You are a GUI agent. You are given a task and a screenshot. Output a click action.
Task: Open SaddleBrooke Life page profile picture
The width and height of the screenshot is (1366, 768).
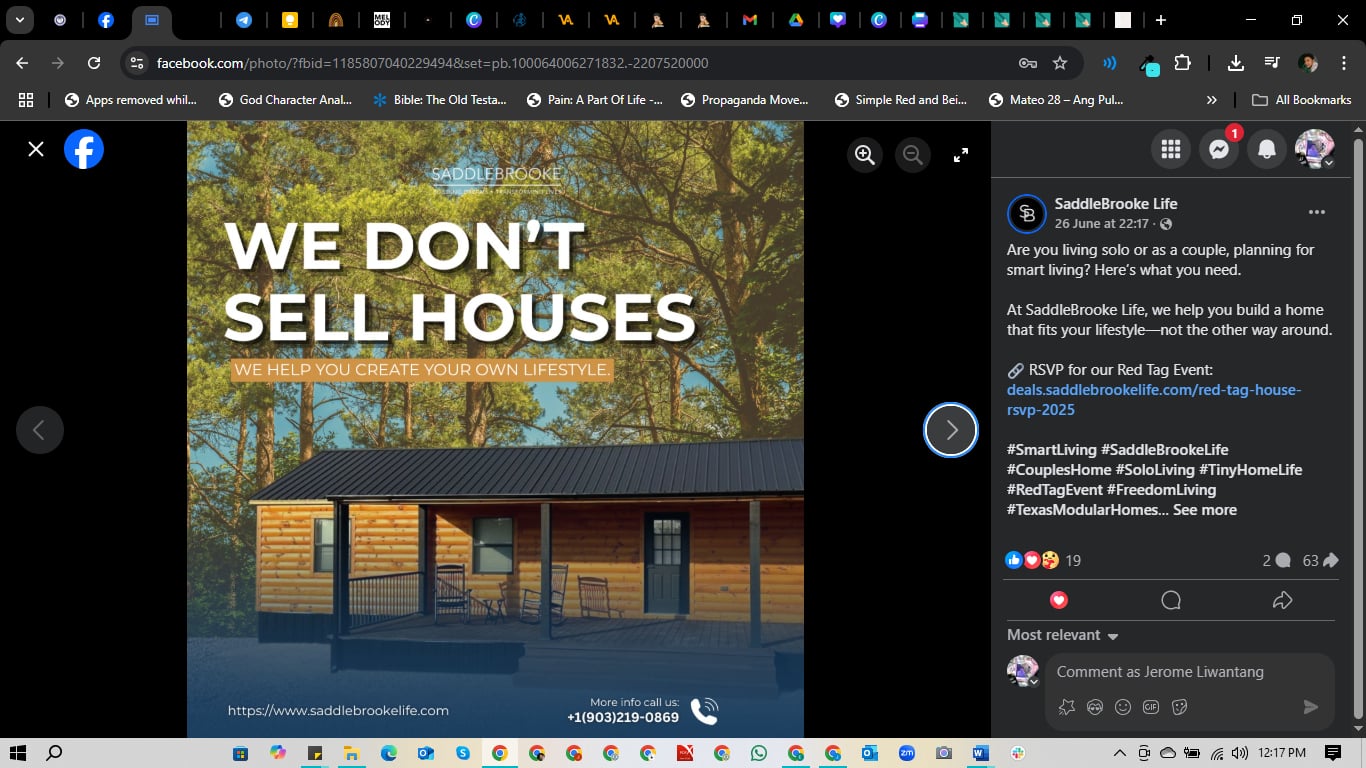tap(1026, 213)
